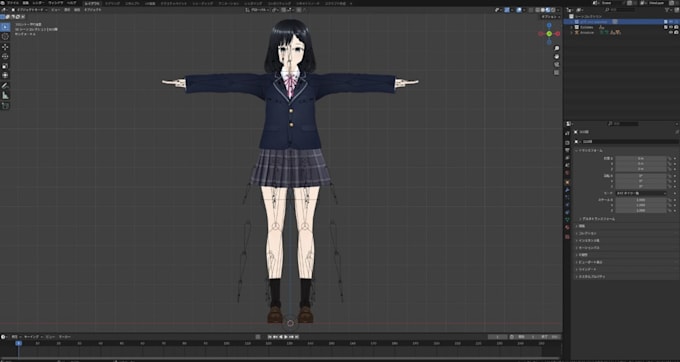Viewport: 680px width, 362px height.
Task: Open the timeline Playback menu
Action: coord(15,336)
